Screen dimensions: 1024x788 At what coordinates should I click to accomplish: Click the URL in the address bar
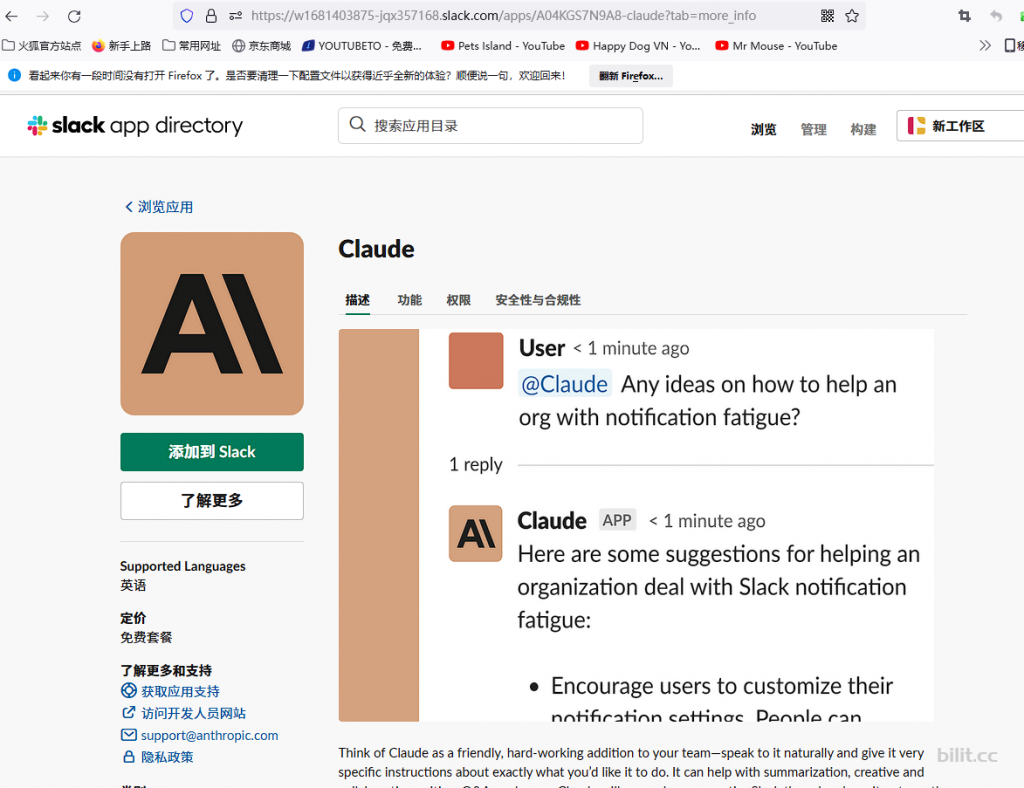pos(503,16)
